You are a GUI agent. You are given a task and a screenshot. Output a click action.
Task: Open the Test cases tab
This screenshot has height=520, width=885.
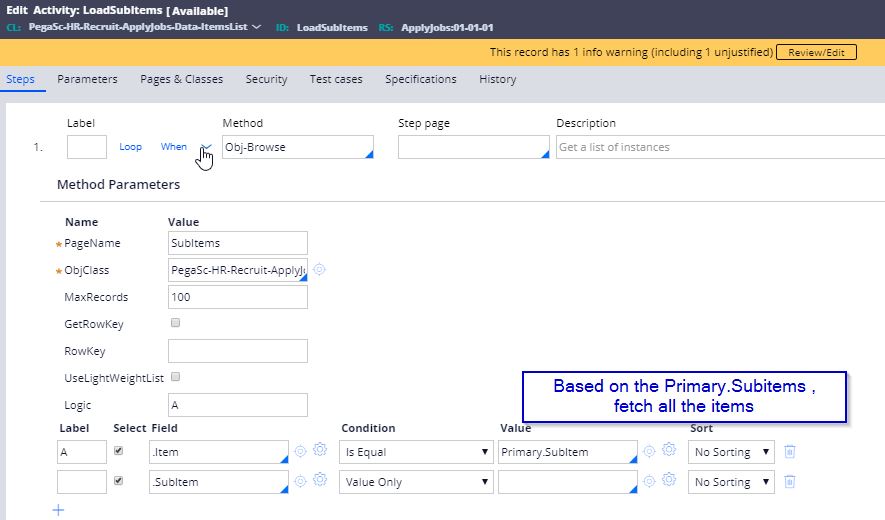tap(336, 79)
